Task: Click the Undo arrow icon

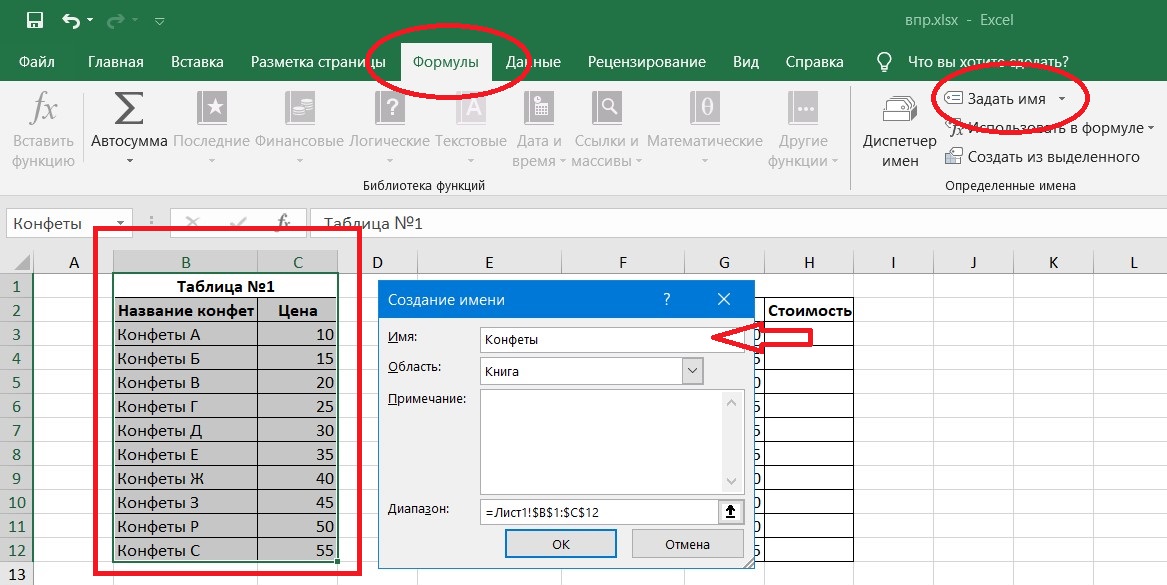Action: [71, 21]
